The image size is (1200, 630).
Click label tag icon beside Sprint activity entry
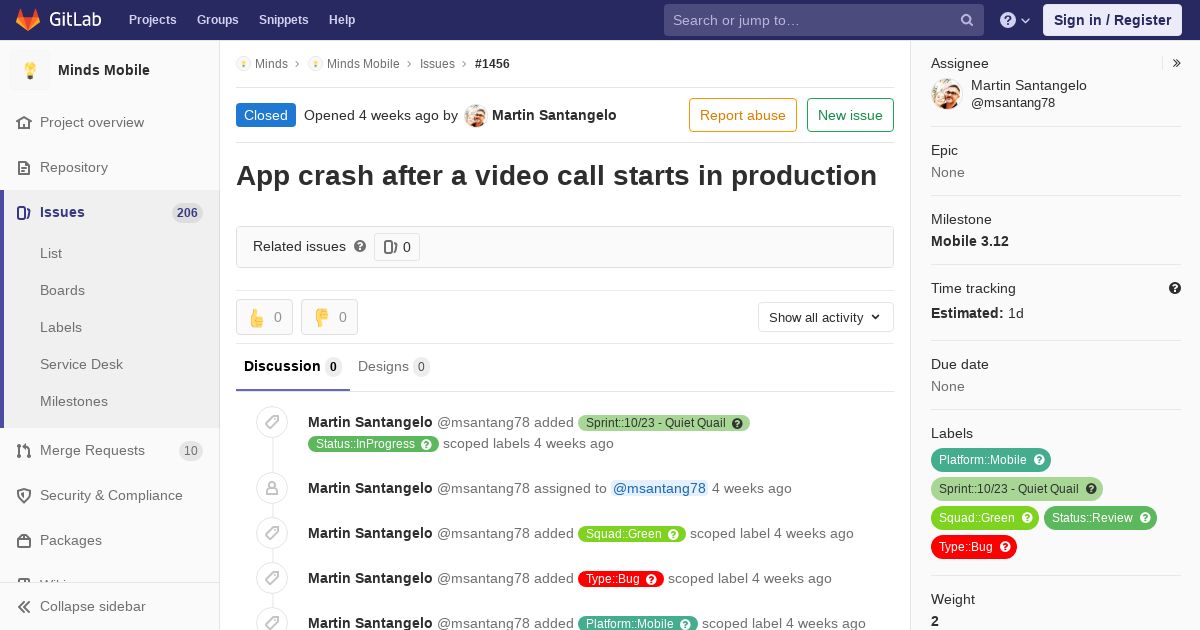click(x=272, y=422)
